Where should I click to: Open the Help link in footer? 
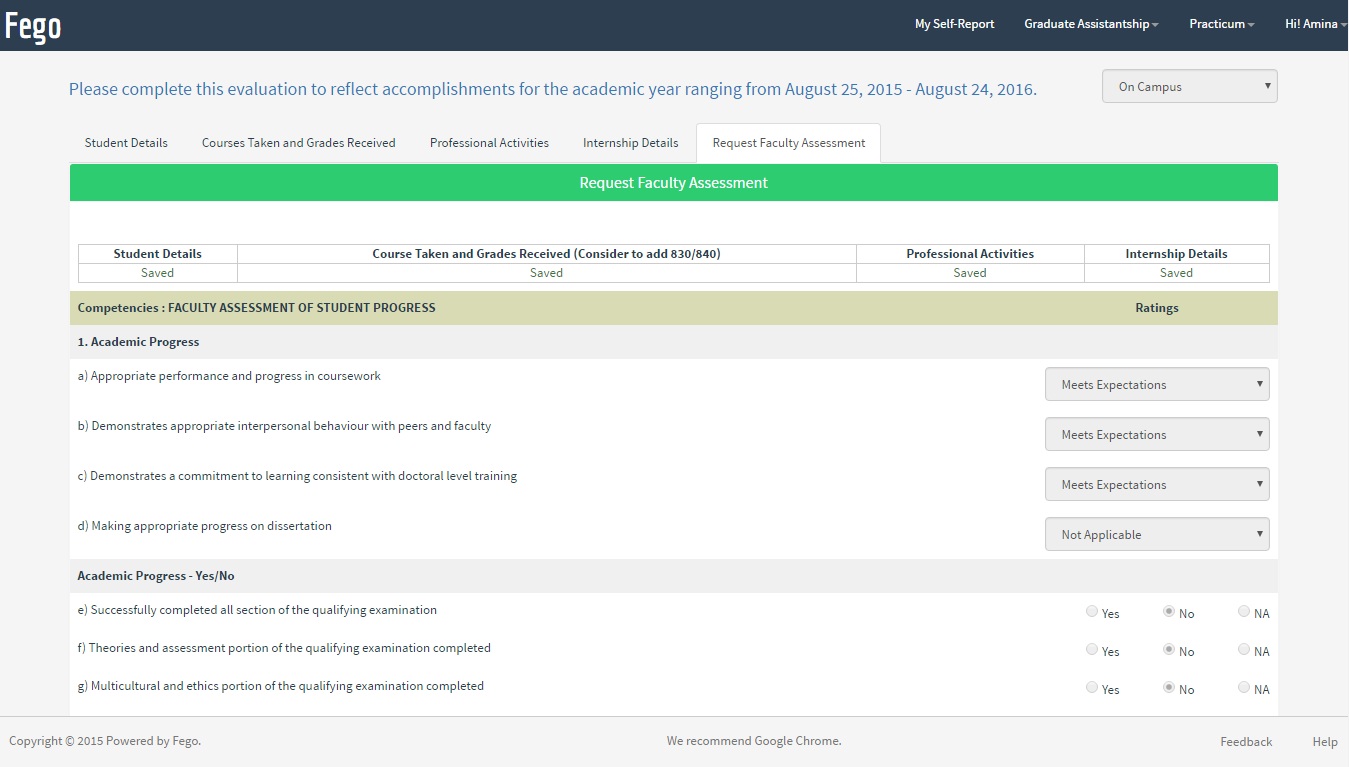(1324, 742)
